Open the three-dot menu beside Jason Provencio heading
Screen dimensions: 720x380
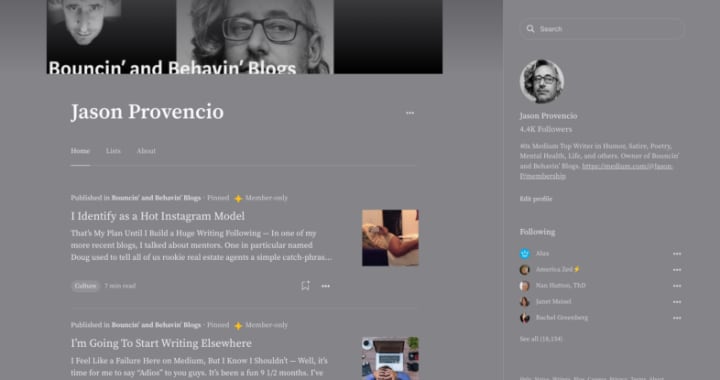tap(410, 113)
